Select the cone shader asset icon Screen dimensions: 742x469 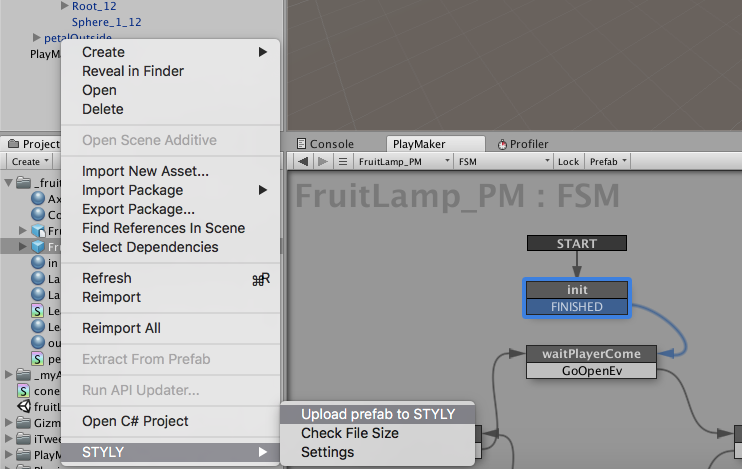click(x=24, y=391)
